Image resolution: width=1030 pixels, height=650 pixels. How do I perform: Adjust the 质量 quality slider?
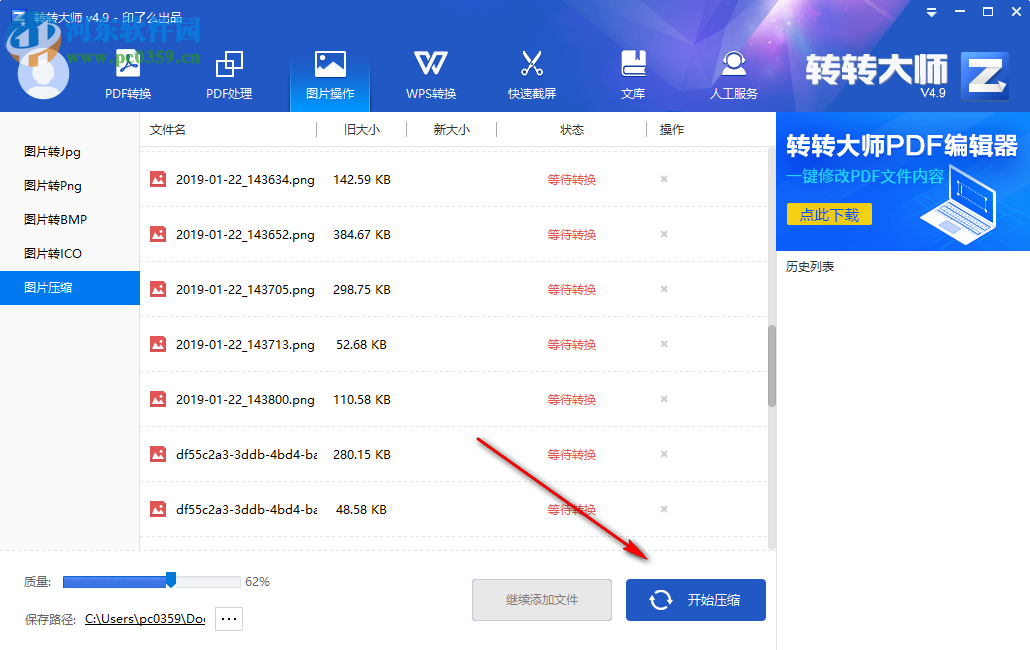169,580
